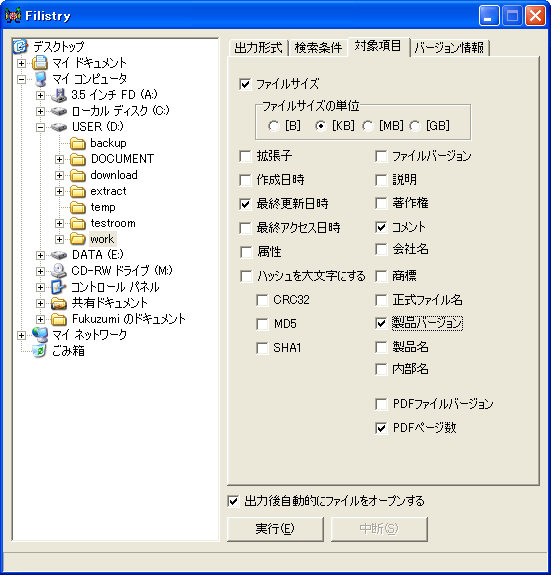Expand the 3.5 インチ FD (A:) node
Screen dimensions: 551x575
point(40,95)
